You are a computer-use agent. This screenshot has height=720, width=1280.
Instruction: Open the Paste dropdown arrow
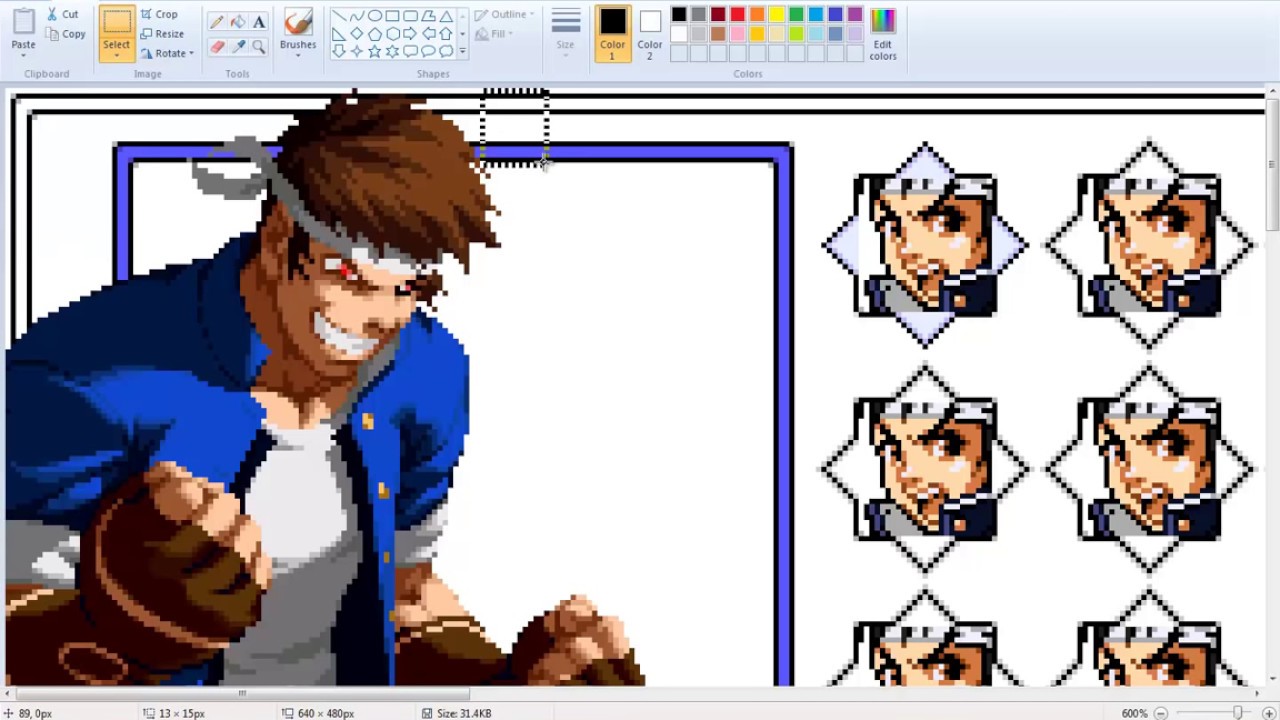pos(23,56)
